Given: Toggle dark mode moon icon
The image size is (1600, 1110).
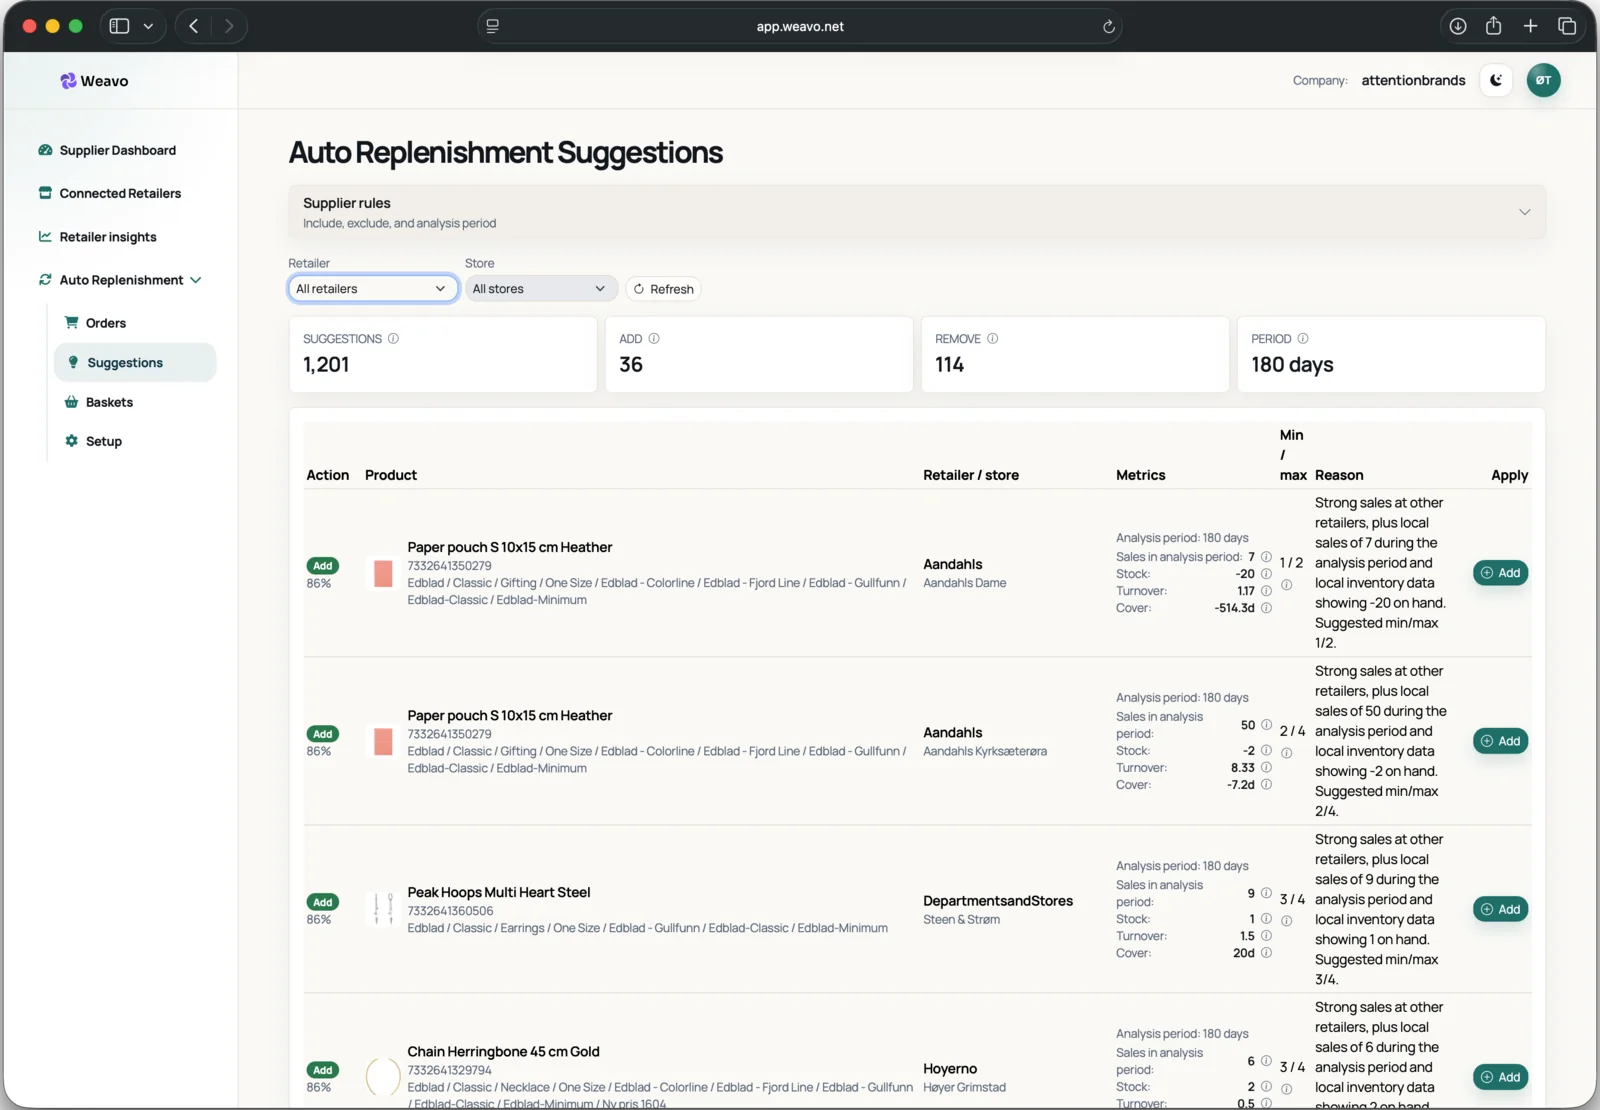Looking at the screenshot, I should [x=1496, y=80].
